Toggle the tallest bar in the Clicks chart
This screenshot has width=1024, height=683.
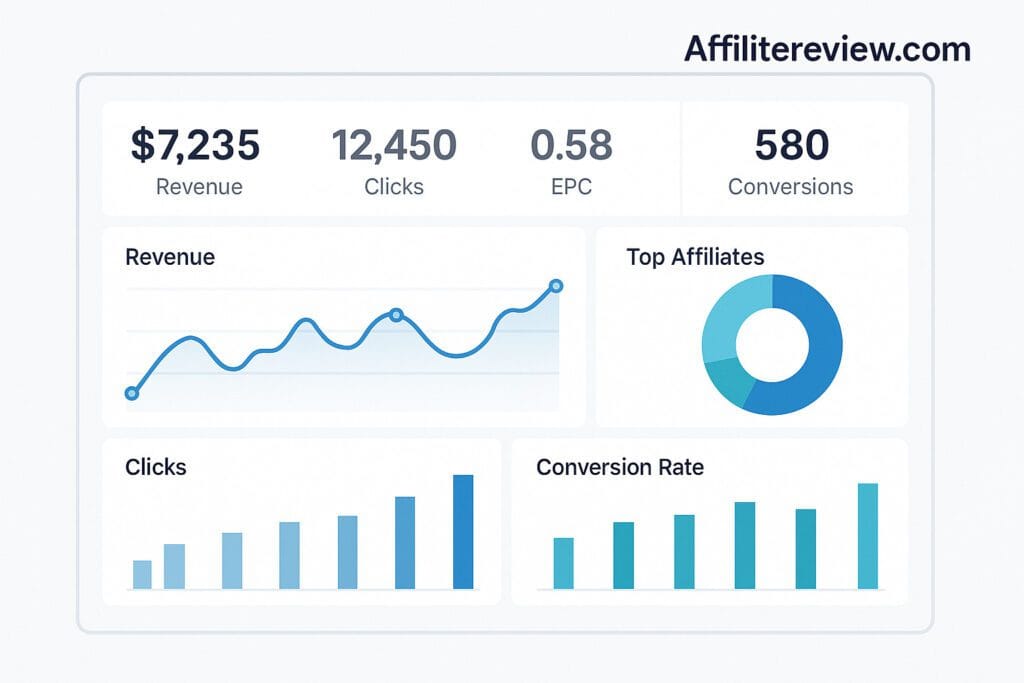tap(465, 530)
